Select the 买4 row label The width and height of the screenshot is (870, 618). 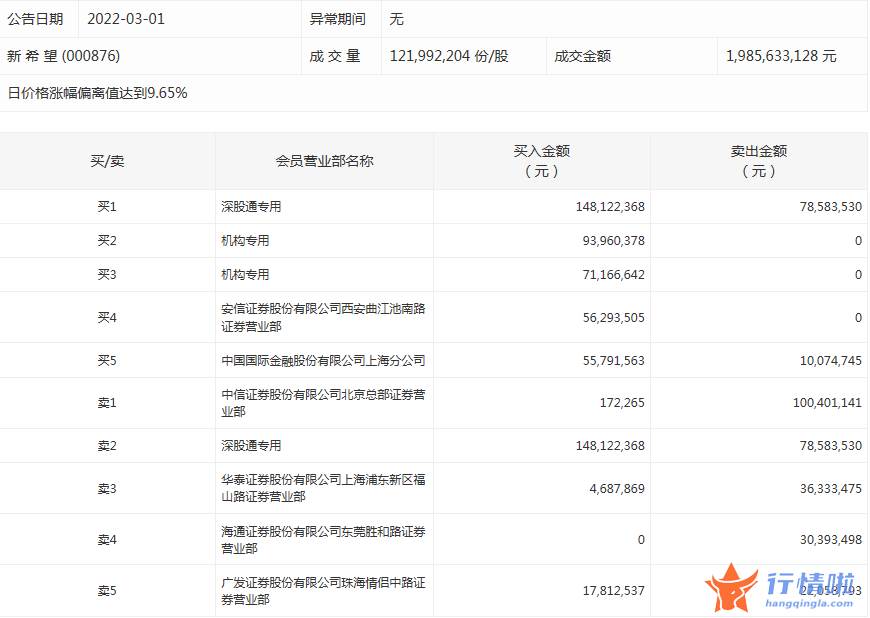pyautogui.click(x=107, y=318)
